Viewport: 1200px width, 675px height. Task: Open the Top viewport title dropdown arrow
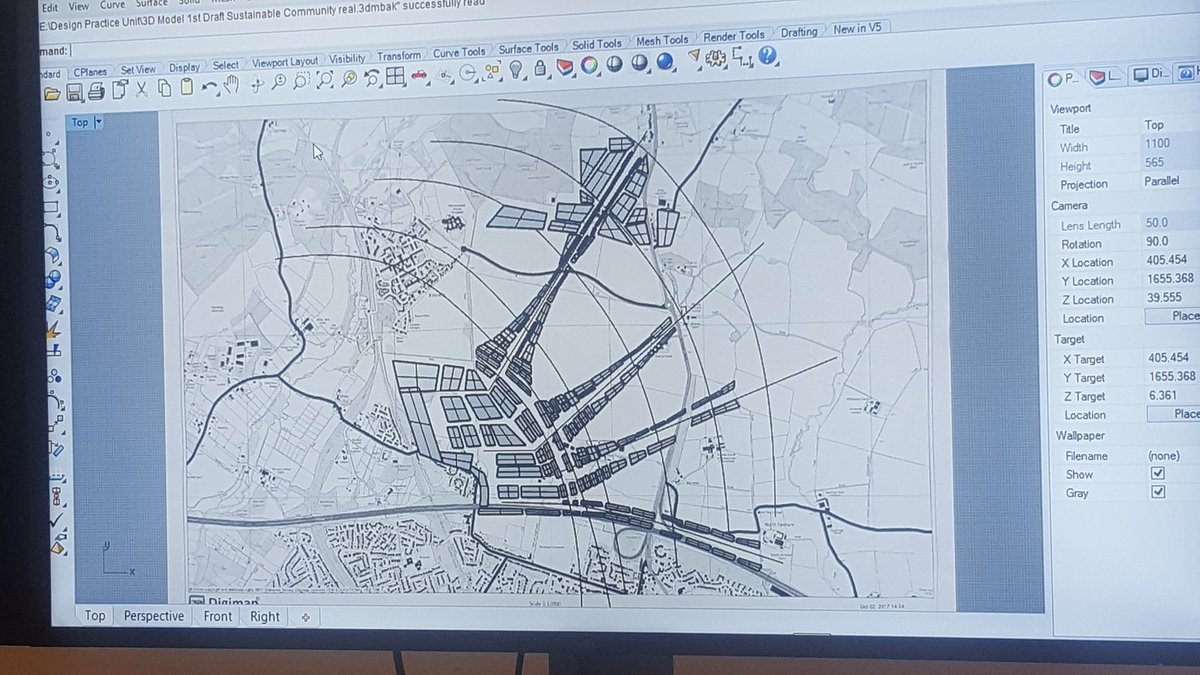[x=98, y=122]
